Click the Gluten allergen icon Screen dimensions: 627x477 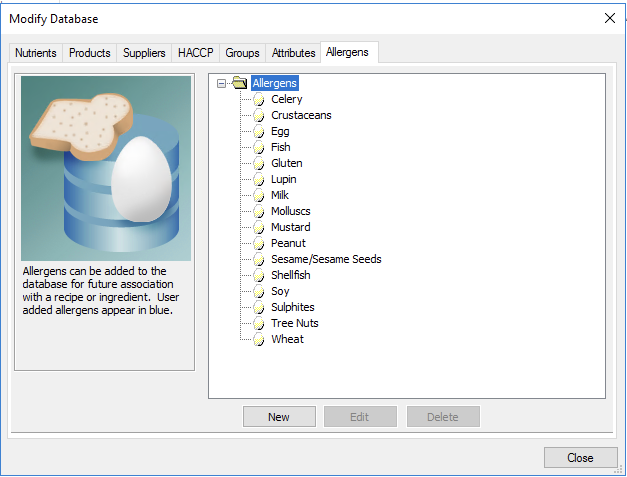pyautogui.click(x=259, y=163)
